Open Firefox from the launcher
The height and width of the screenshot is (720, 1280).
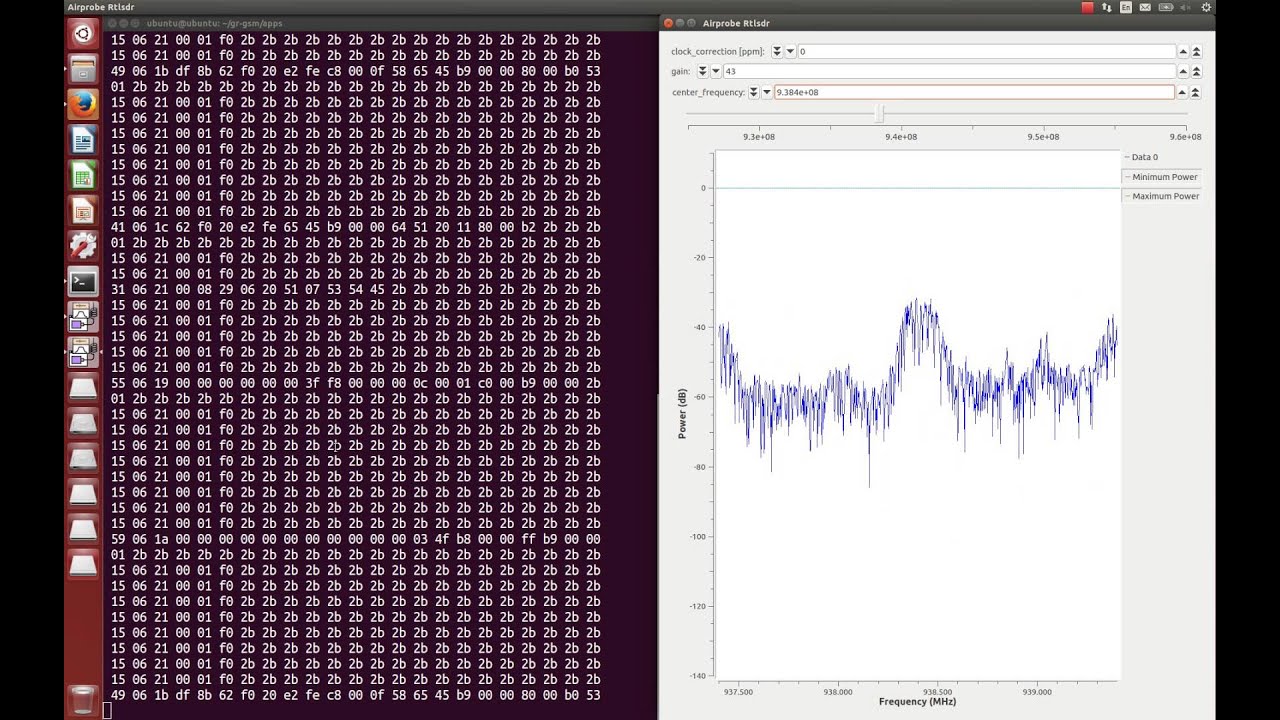pyautogui.click(x=83, y=104)
